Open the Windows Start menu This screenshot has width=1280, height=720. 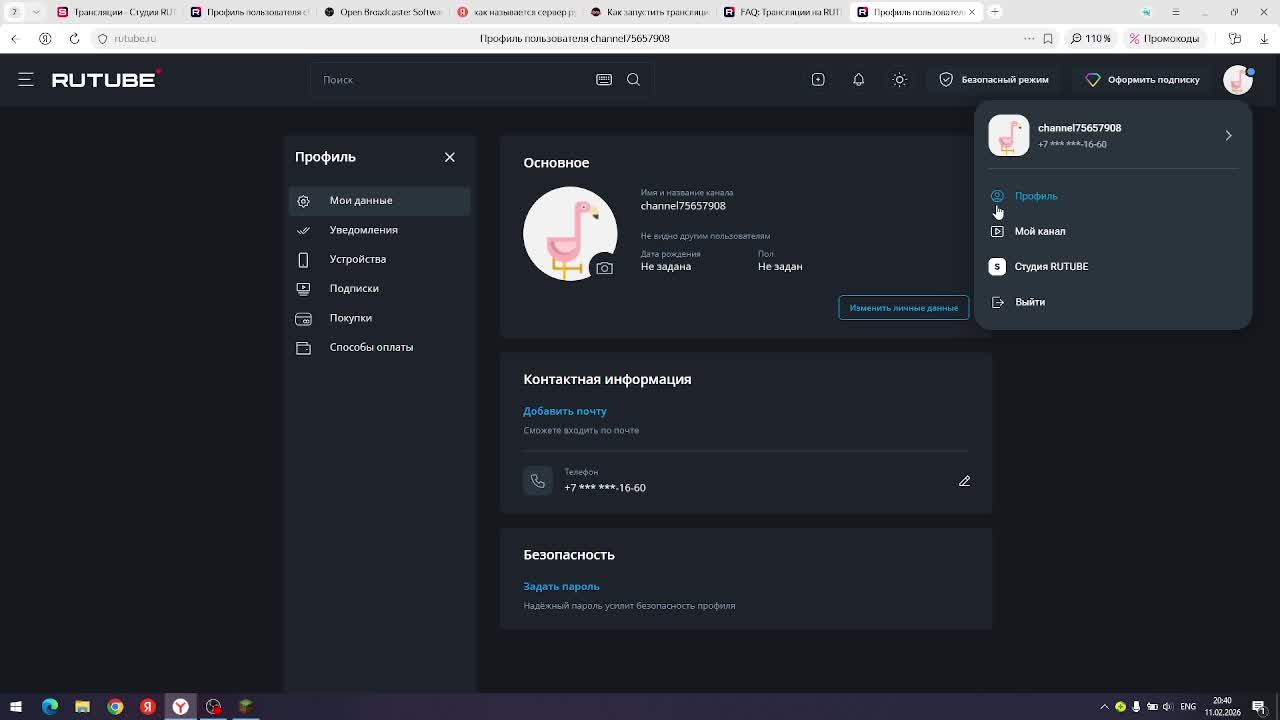click(x=16, y=707)
